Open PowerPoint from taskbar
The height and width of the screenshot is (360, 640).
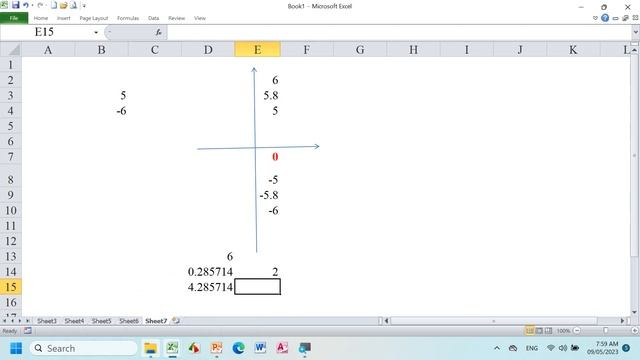tap(216, 348)
